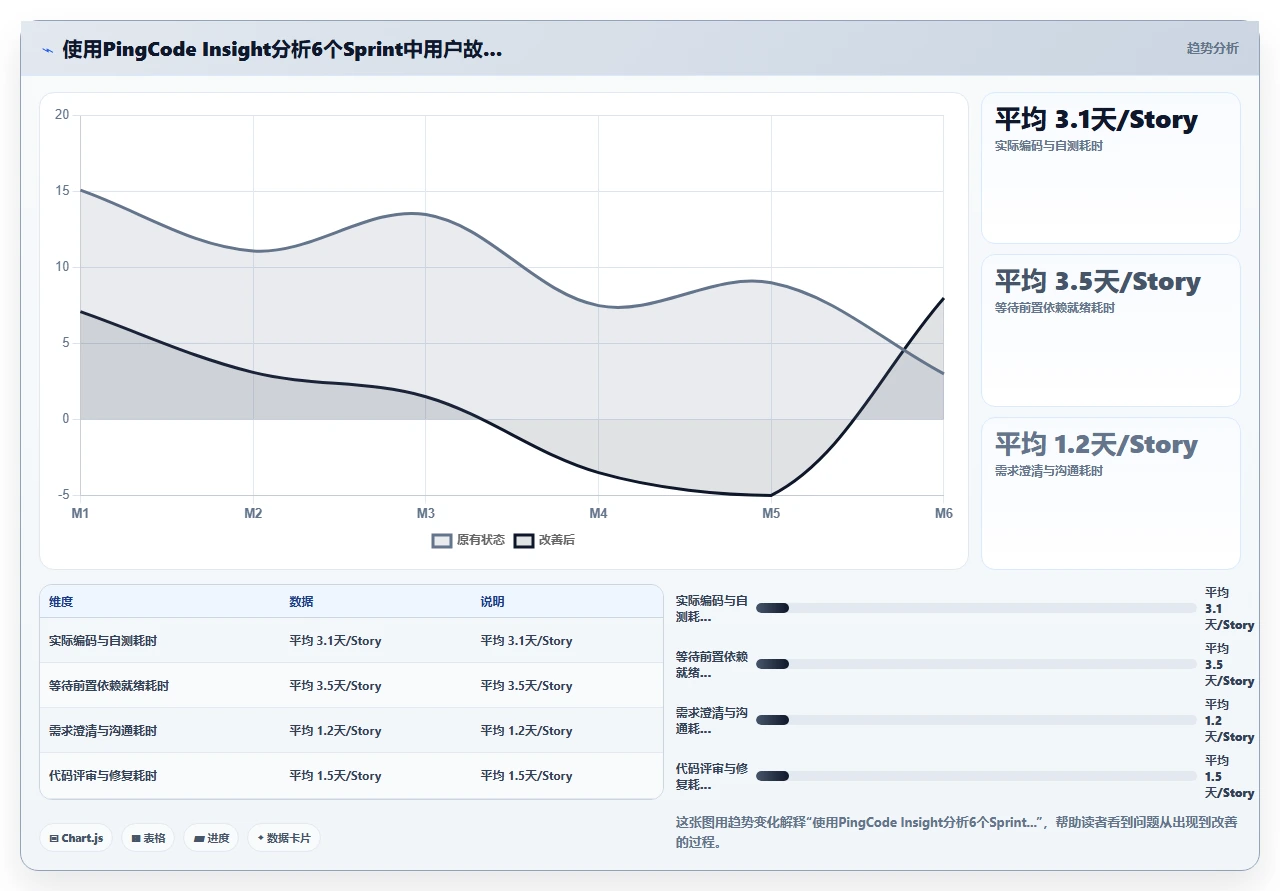This screenshot has width=1280, height=891.
Task: Select the 等待前置依赖就绪耗时 table row
Action: (351, 685)
